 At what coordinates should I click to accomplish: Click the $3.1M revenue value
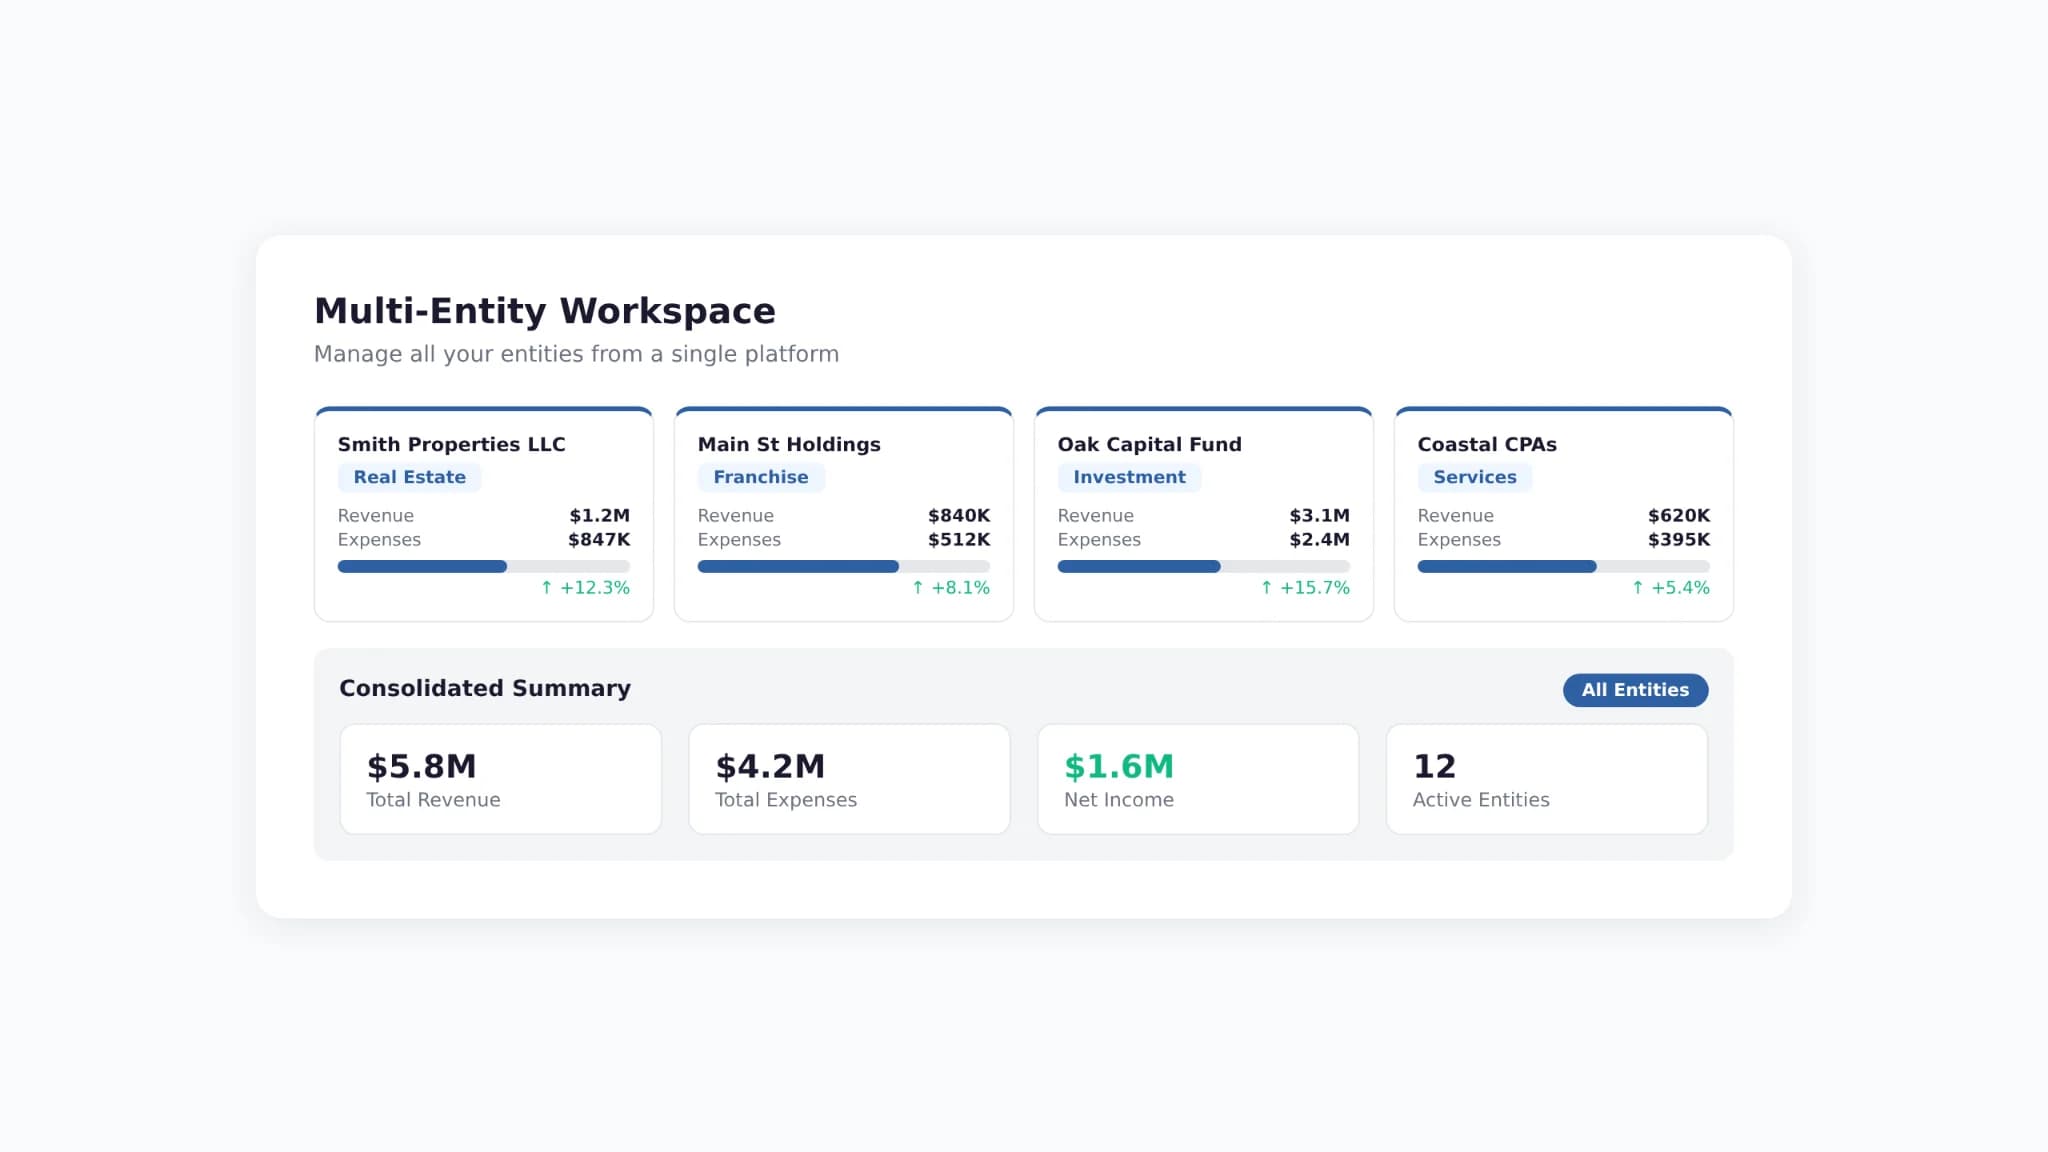[x=1319, y=515]
